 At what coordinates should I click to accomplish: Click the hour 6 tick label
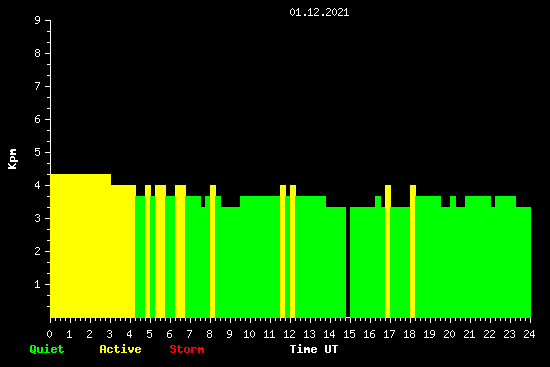169,334
